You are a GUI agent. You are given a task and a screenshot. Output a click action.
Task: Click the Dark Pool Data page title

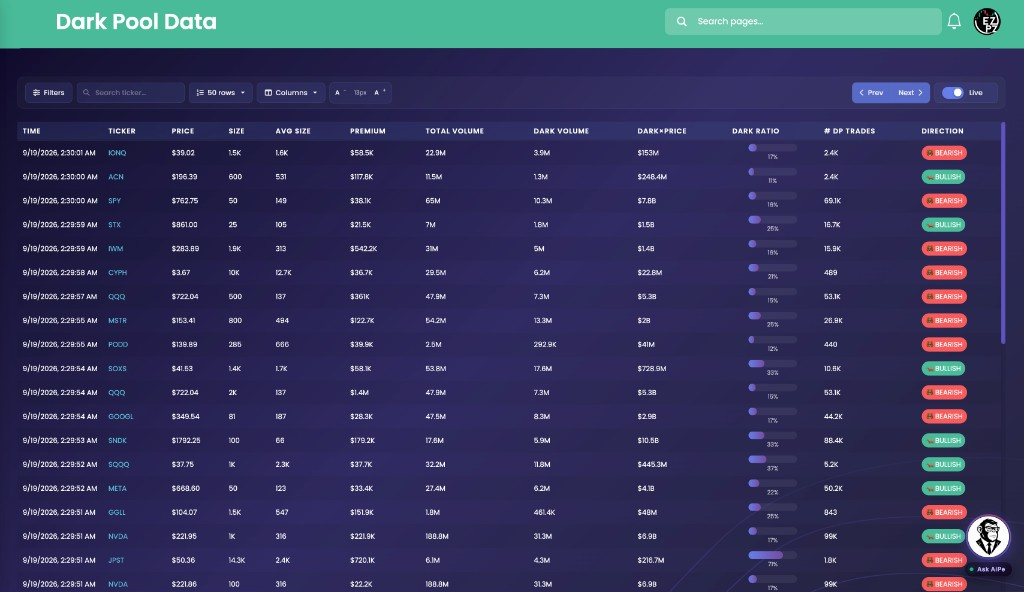click(136, 22)
